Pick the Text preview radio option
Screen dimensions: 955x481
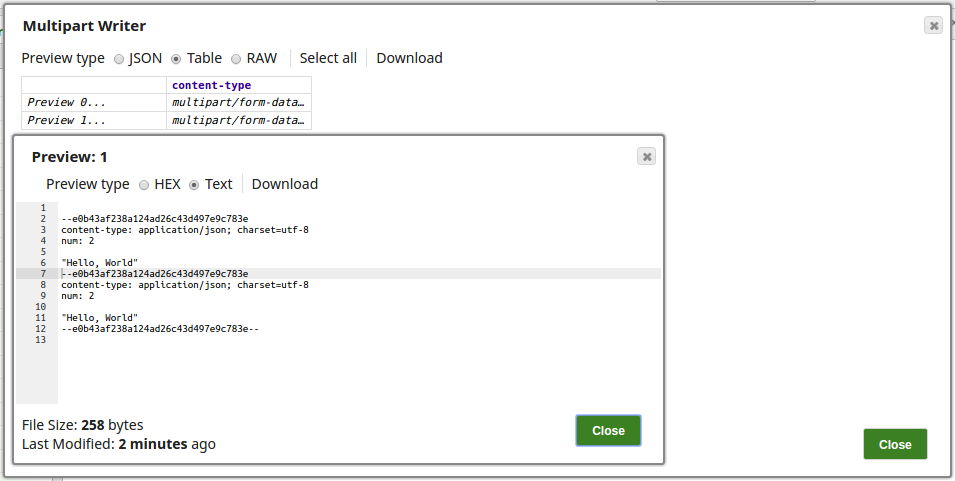point(194,185)
